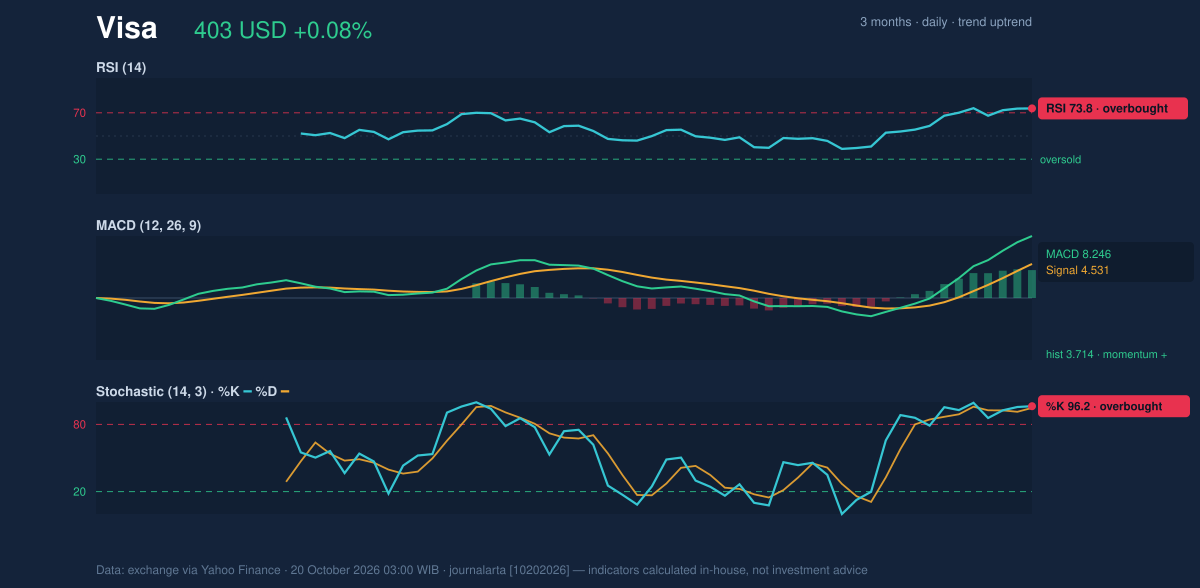The width and height of the screenshot is (1200, 588).
Task: Click the MACD (12, 26, 9) heading
Action: tap(148, 226)
